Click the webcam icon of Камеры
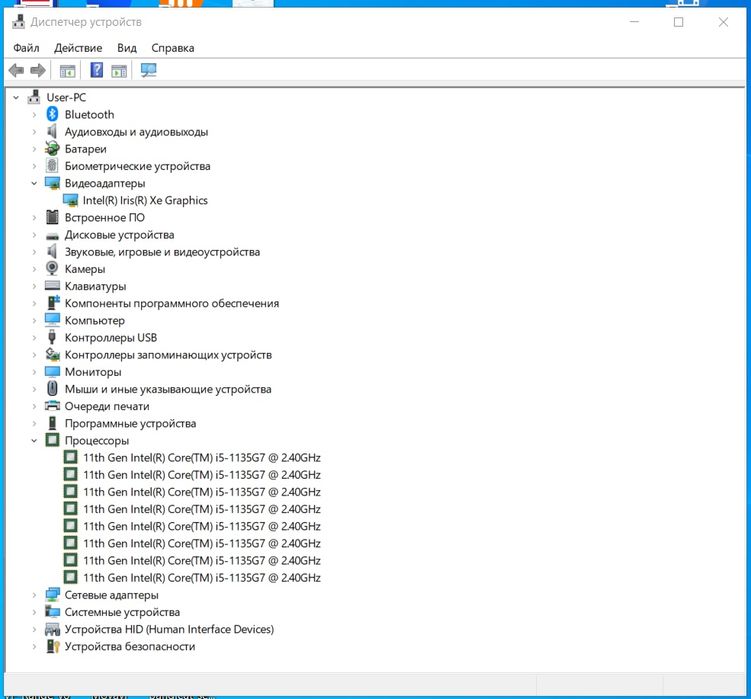This screenshot has width=751, height=699. tap(52, 268)
